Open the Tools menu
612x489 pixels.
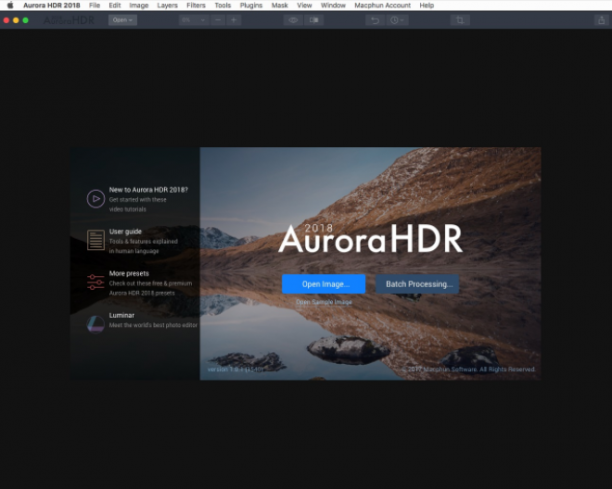click(x=223, y=5)
